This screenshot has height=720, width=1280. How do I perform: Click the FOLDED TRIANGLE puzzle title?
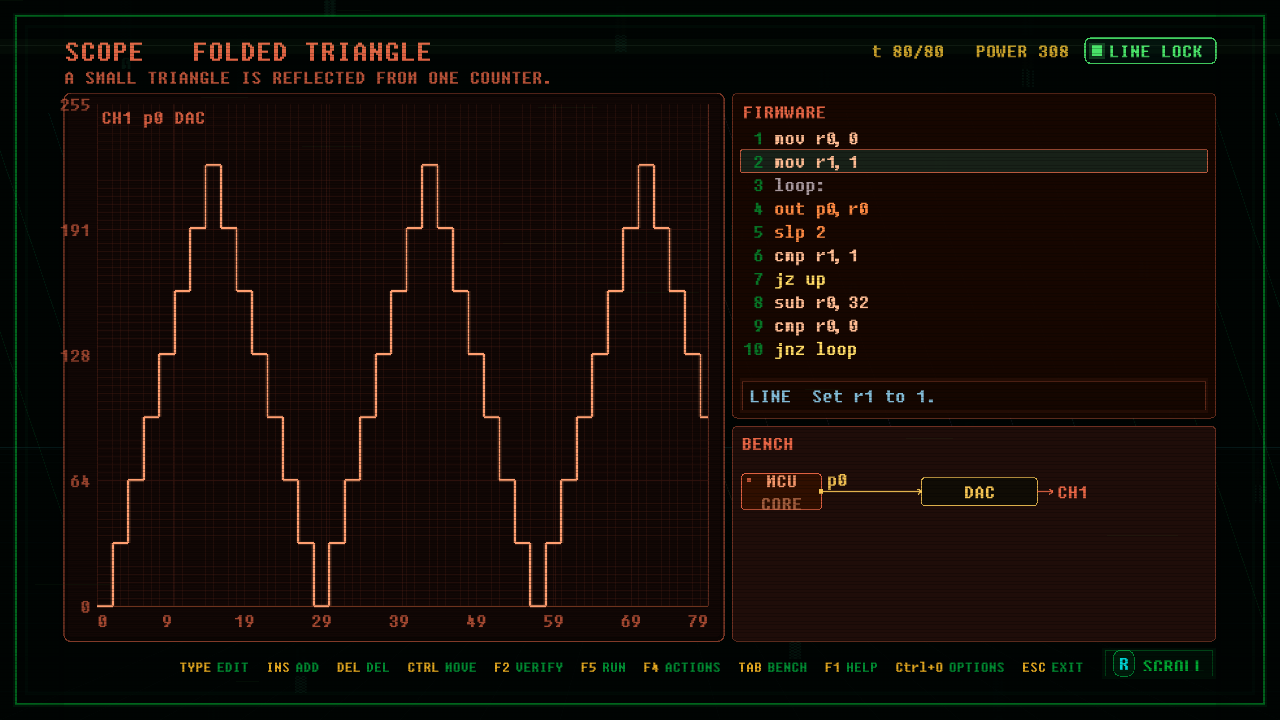[312, 52]
